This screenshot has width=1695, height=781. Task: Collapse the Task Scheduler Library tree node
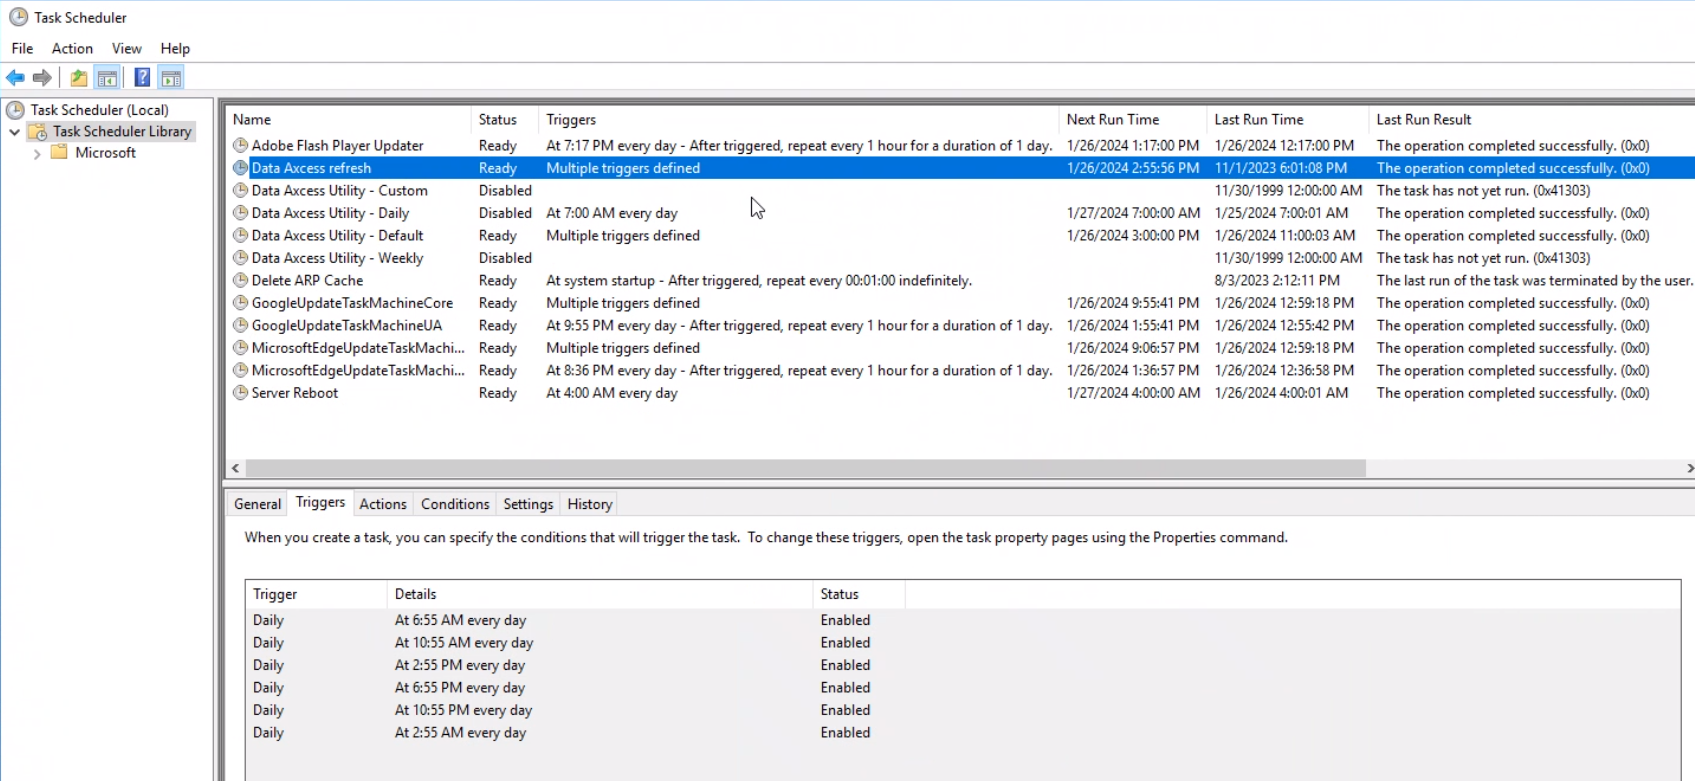(15, 132)
